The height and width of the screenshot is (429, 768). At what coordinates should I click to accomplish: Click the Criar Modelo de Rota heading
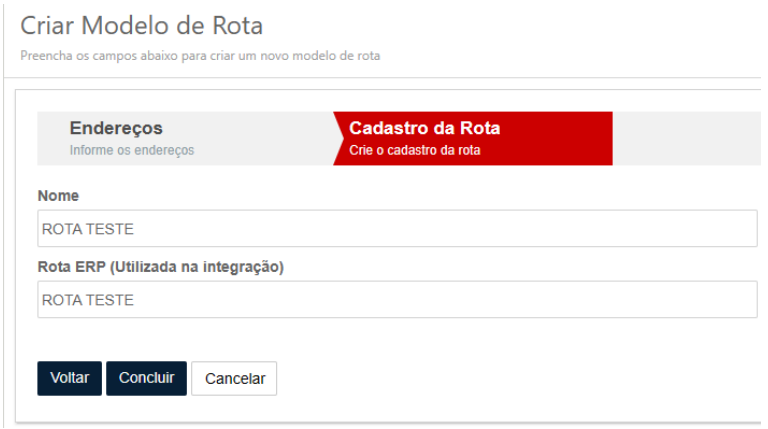click(141, 25)
